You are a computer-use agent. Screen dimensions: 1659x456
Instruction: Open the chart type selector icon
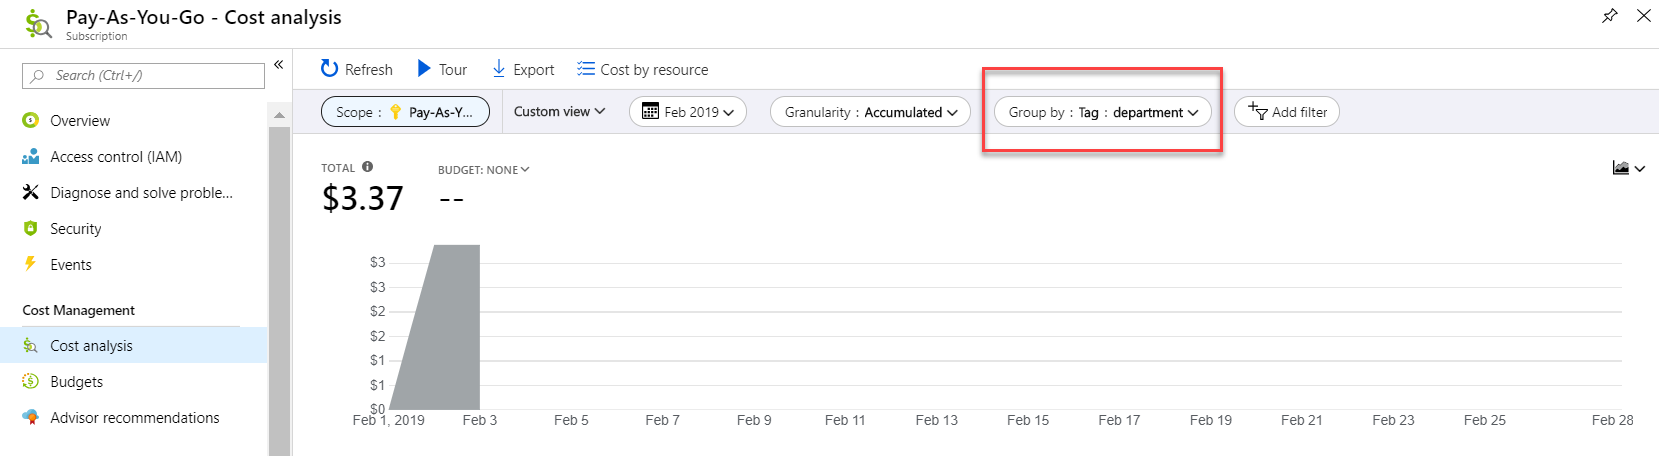[1627, 168]
